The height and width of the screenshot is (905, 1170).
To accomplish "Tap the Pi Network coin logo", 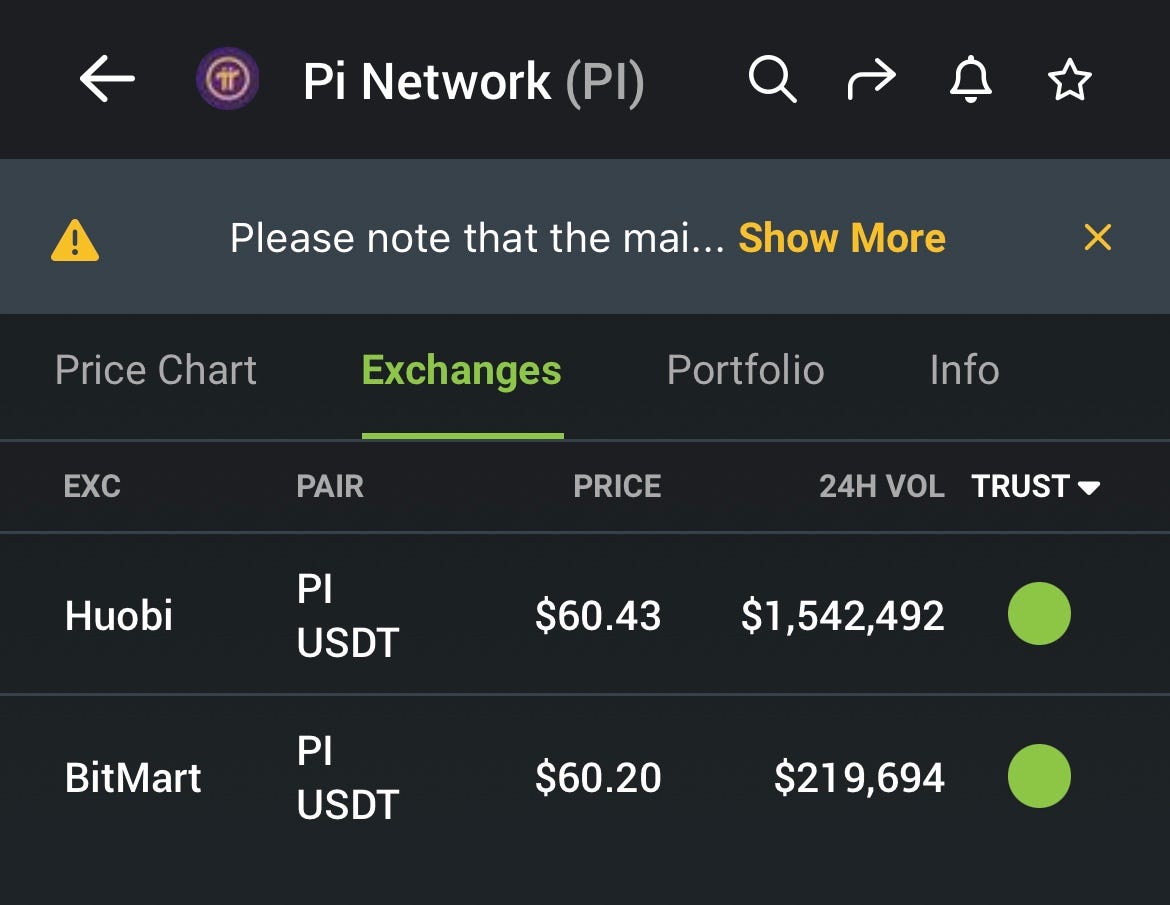I will [x=228, y=78].
